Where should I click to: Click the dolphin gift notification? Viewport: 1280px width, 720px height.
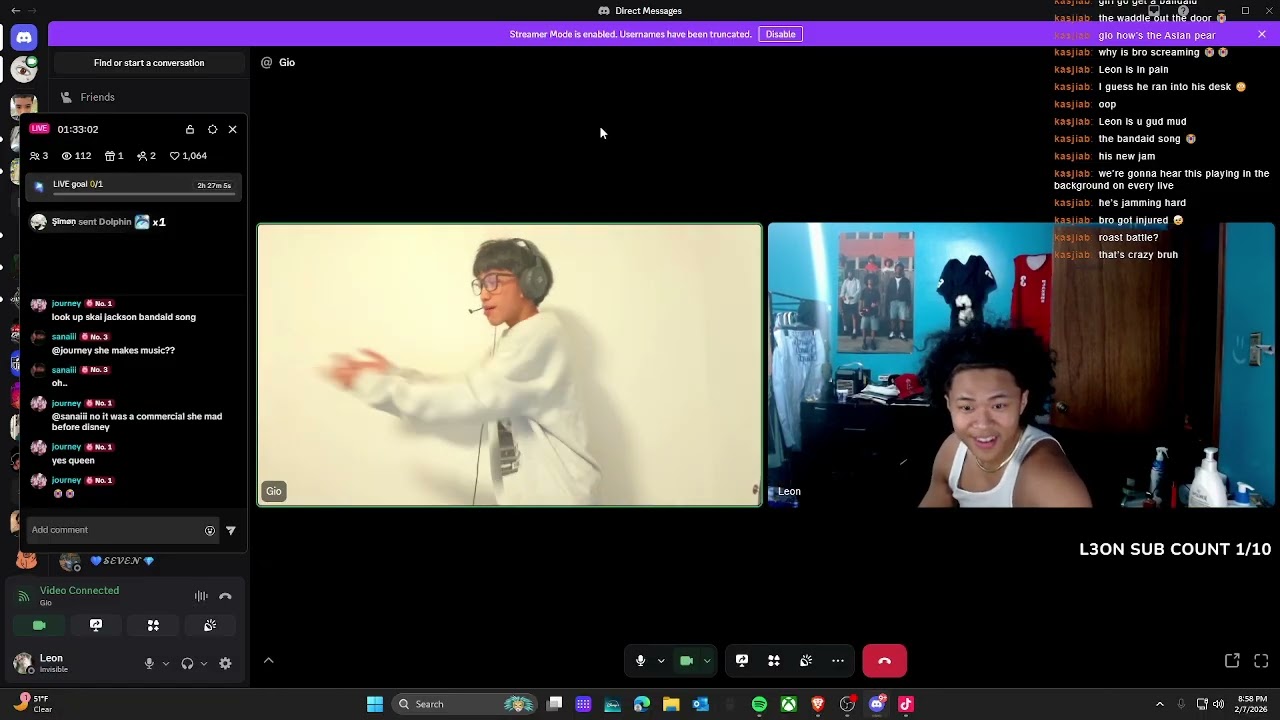[99, 222]
